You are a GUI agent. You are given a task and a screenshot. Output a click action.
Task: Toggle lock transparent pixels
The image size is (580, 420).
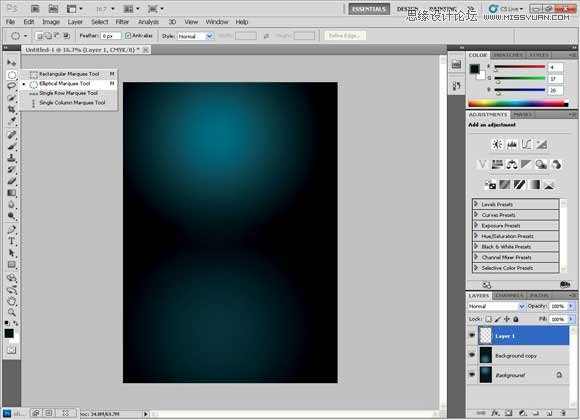pyautogui.click(x=489, y=319)
